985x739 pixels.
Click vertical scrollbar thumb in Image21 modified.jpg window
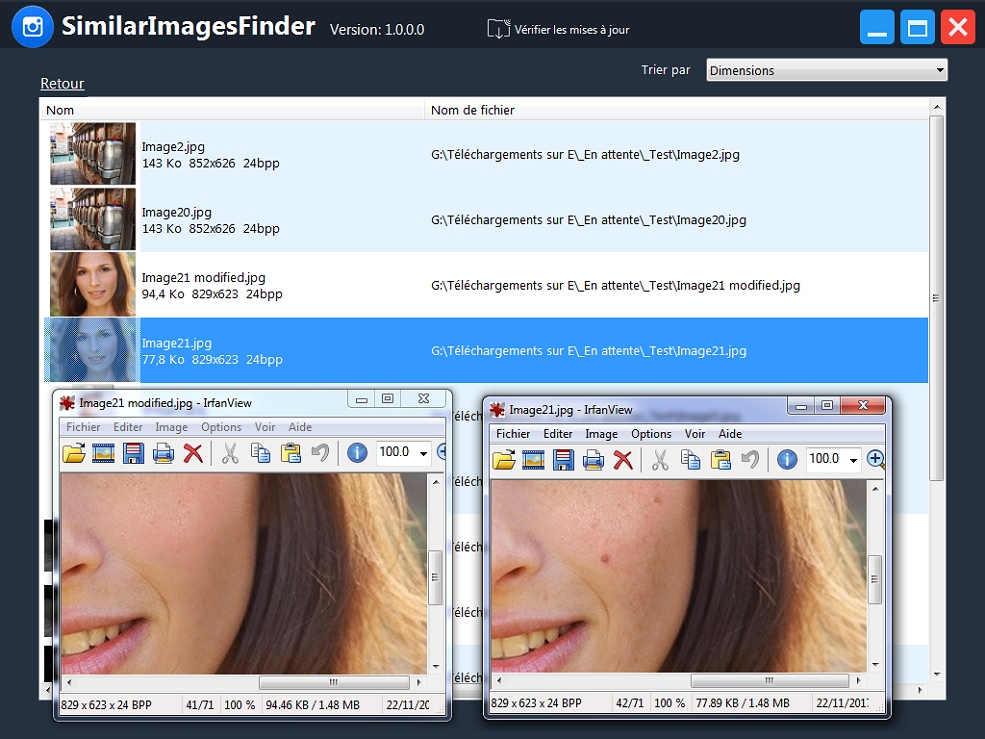435,577
